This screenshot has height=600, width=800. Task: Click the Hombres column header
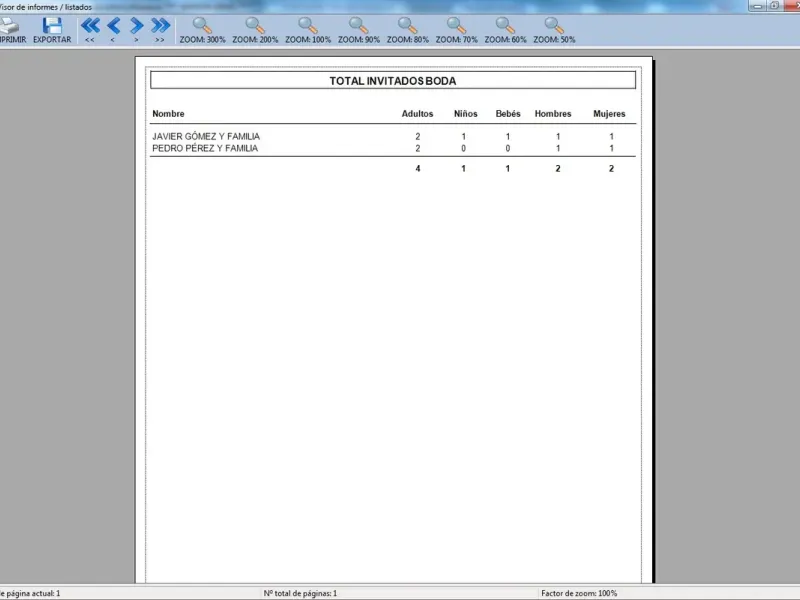(553, 114)
